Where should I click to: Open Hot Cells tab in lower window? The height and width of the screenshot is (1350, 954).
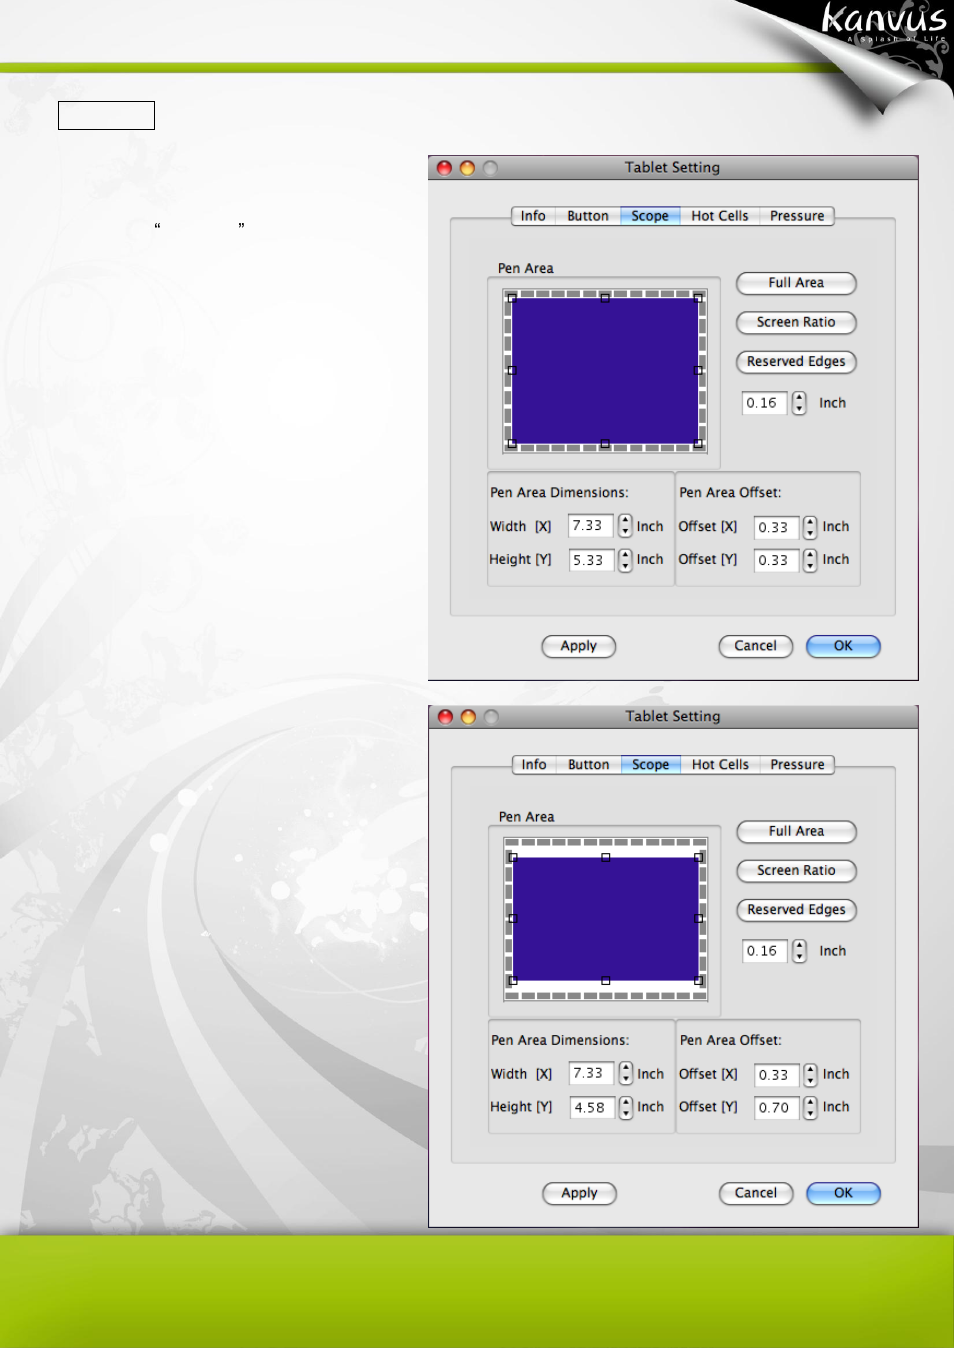(x=721, y=765)
